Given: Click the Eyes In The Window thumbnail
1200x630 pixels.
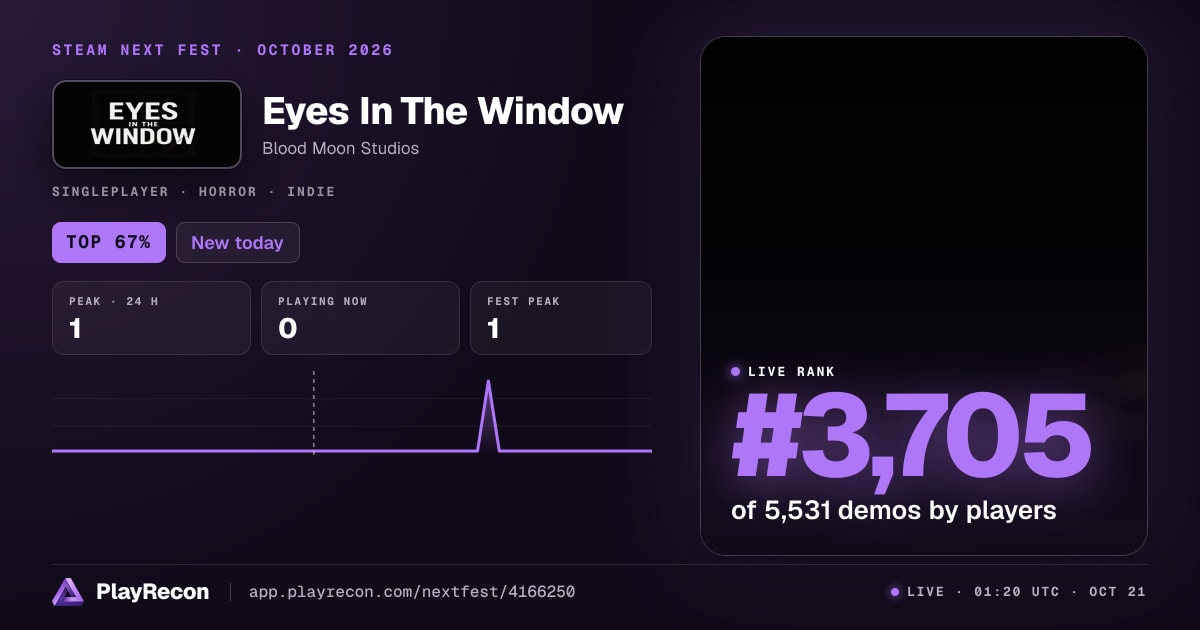Looking at the screenshot, I should 147,124.
